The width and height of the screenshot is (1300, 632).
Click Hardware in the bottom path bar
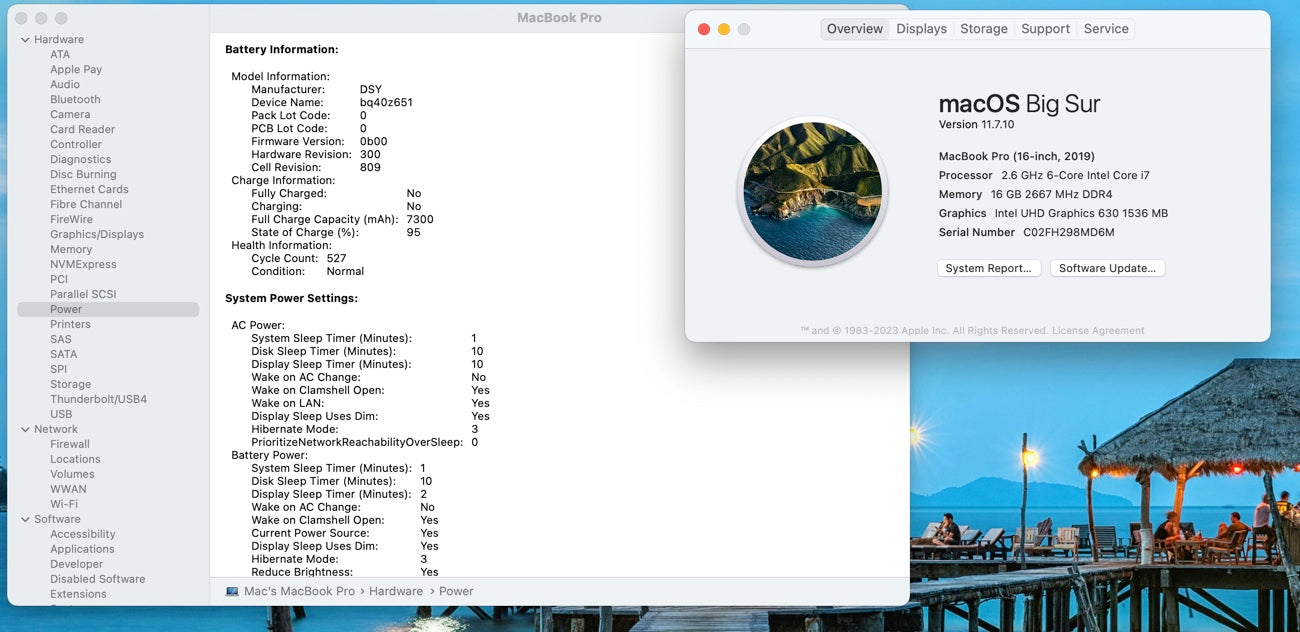pyautogui.click(x=395, y=591)
